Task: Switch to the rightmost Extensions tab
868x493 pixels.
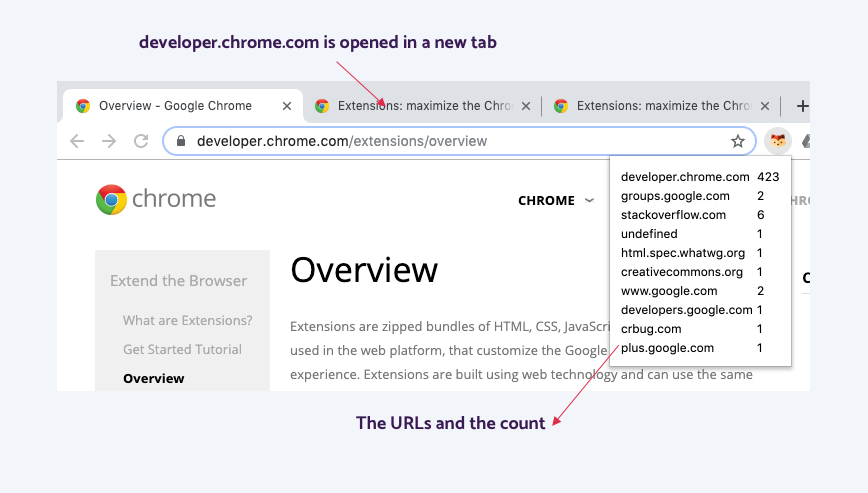Action: (661, 106)
